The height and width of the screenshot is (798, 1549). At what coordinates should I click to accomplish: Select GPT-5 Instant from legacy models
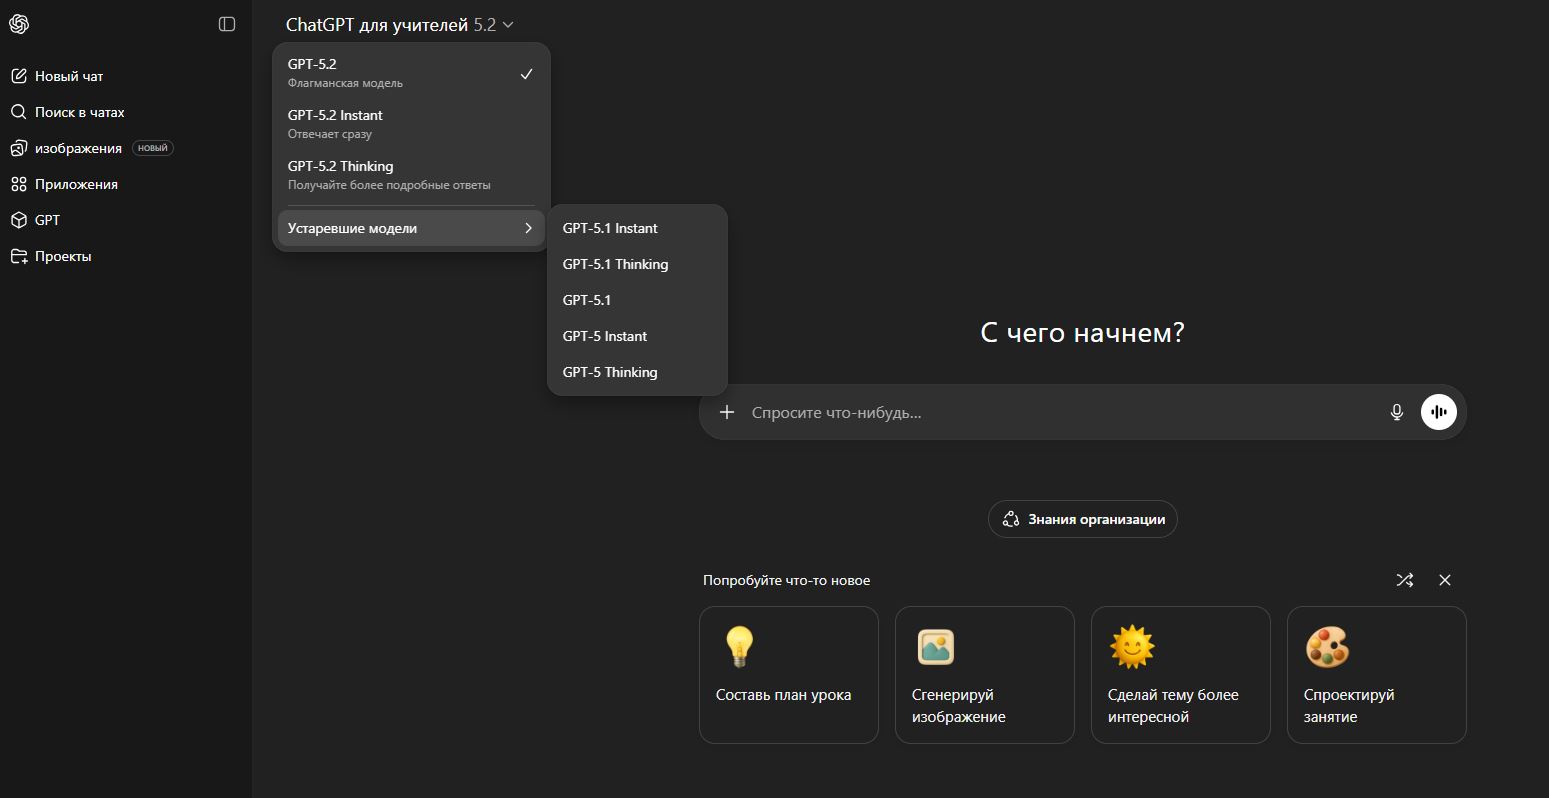(x=605, y=336)
